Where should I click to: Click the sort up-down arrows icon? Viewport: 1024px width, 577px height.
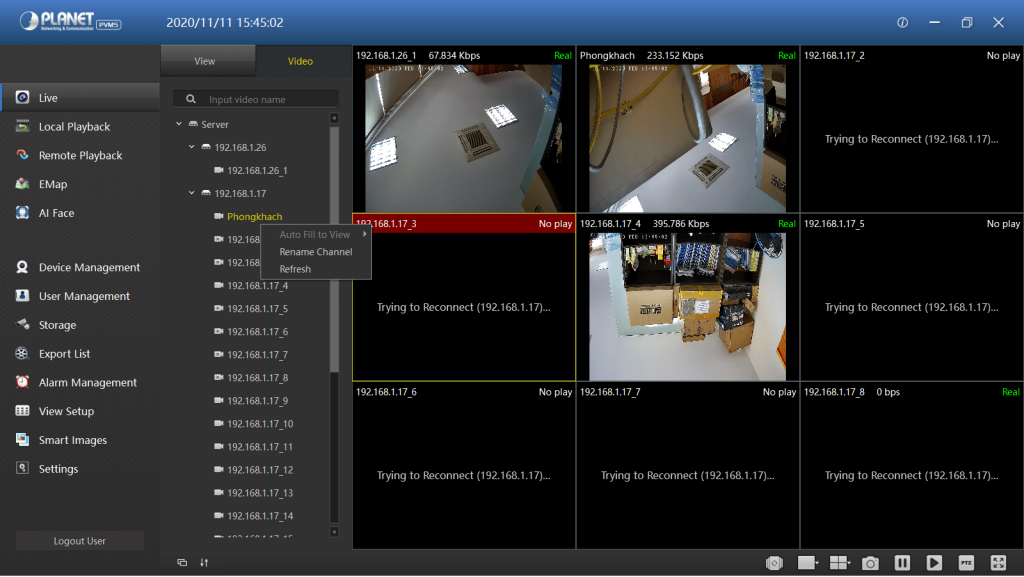tap(204, 563)
